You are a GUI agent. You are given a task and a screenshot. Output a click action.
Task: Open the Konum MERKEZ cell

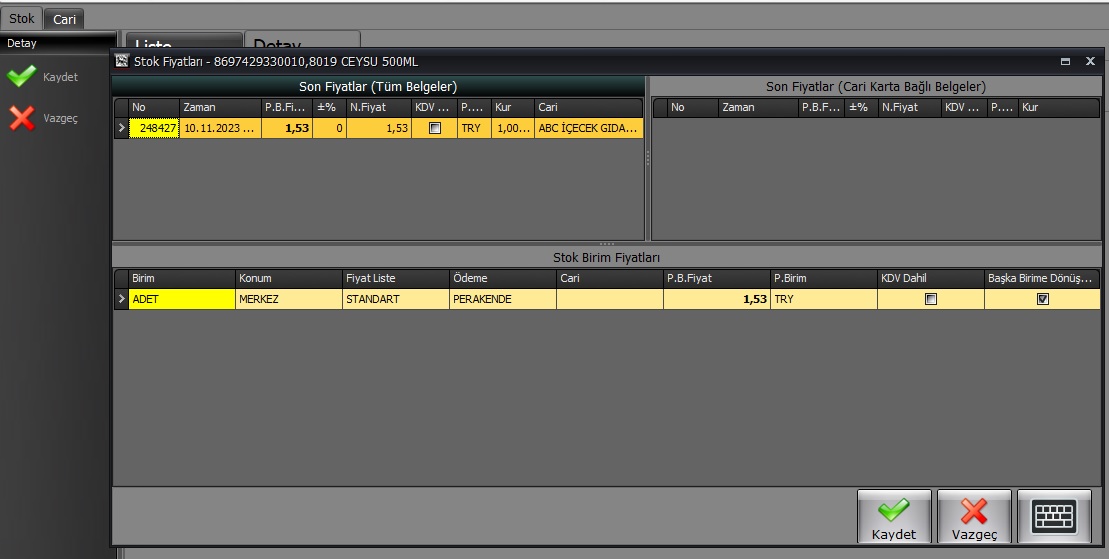point(288,299)
